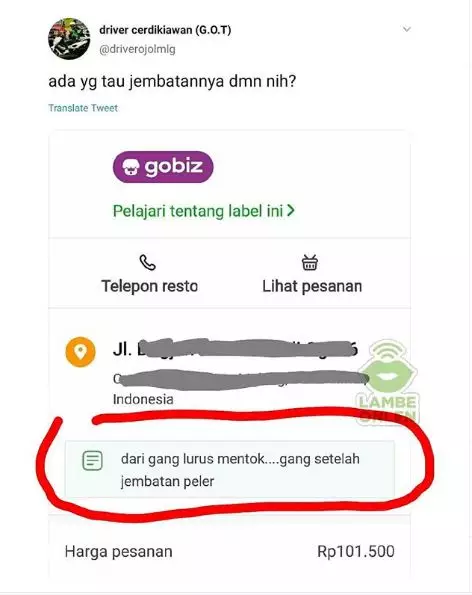Viewport: 472px width, 595px height.
Task: Tap the purple gobiz label badge
Action: point(163,167)
